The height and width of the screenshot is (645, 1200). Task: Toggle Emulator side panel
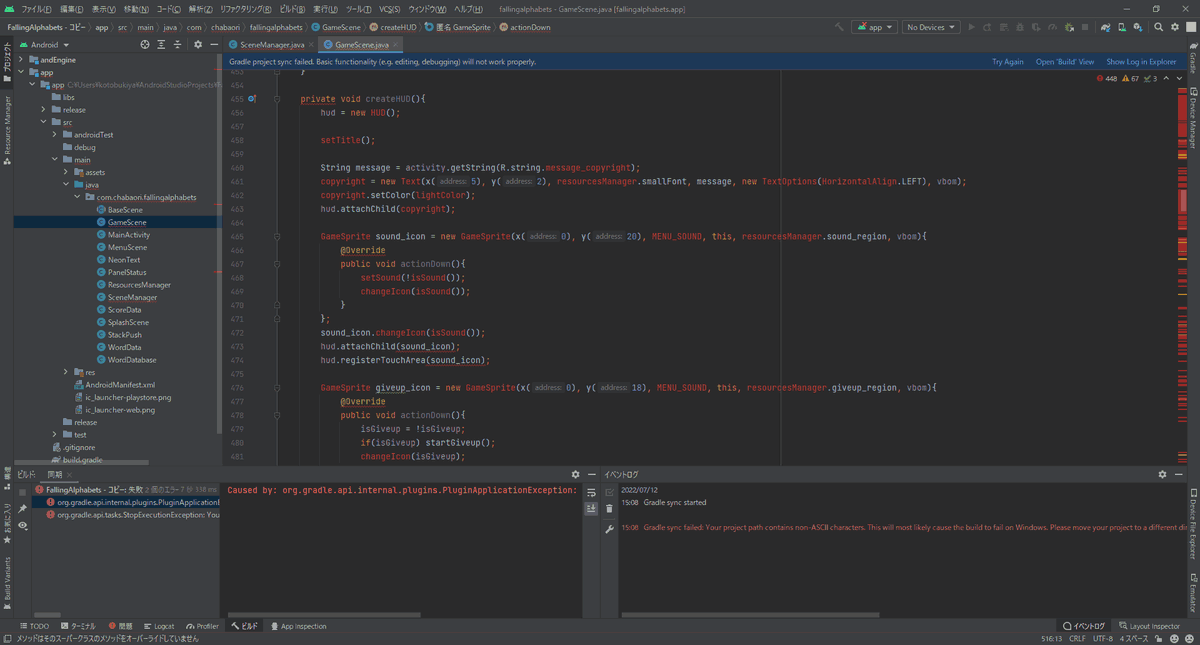[1193, 593]
